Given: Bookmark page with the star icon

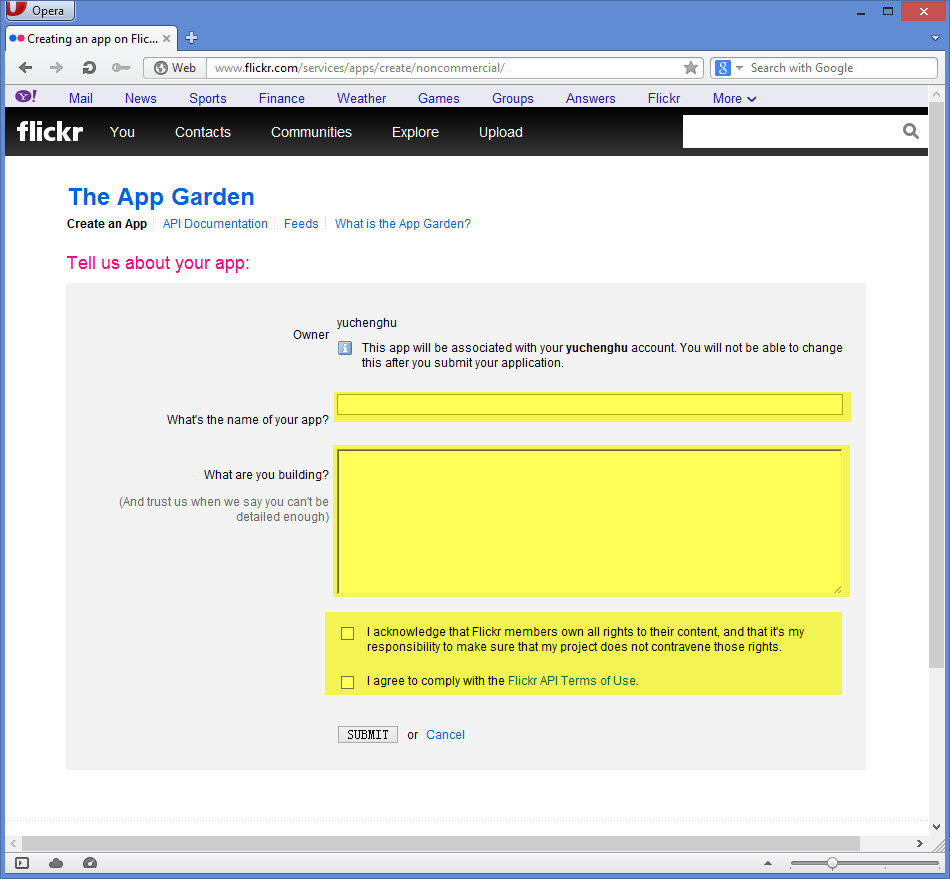Looking at the screenshot, I should click(691, 68).
